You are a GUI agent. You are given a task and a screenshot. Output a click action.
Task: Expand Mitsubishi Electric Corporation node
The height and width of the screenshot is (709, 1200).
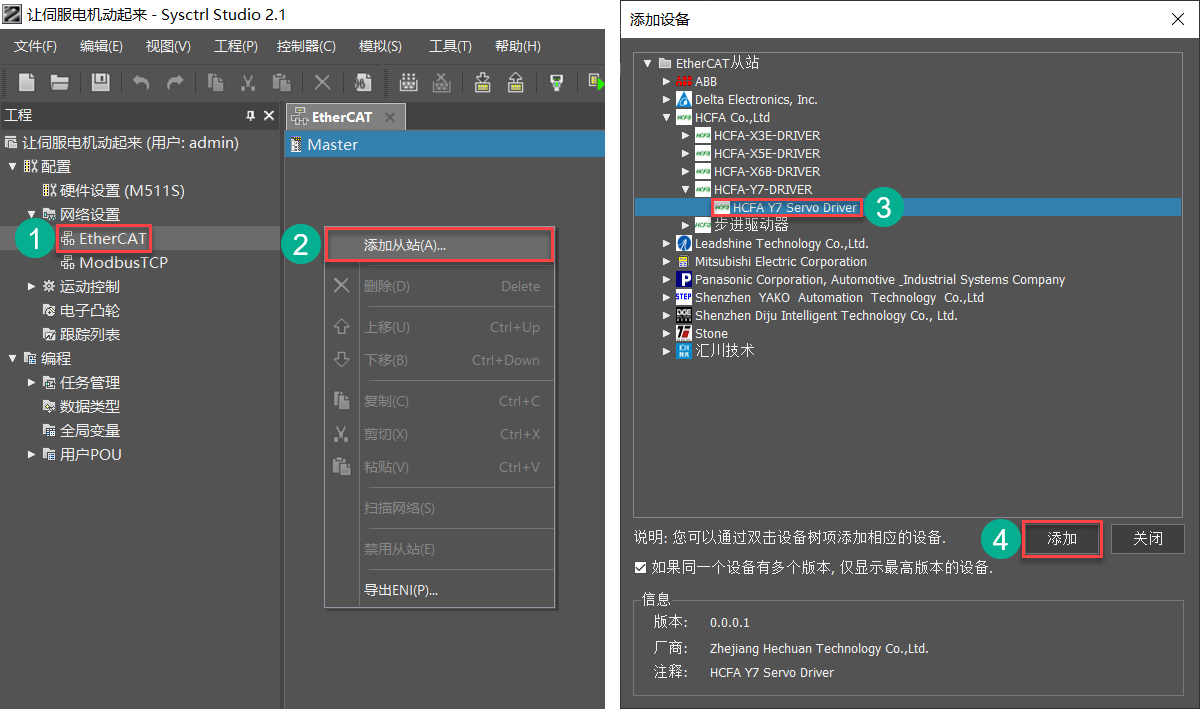(x=667, y=261)
